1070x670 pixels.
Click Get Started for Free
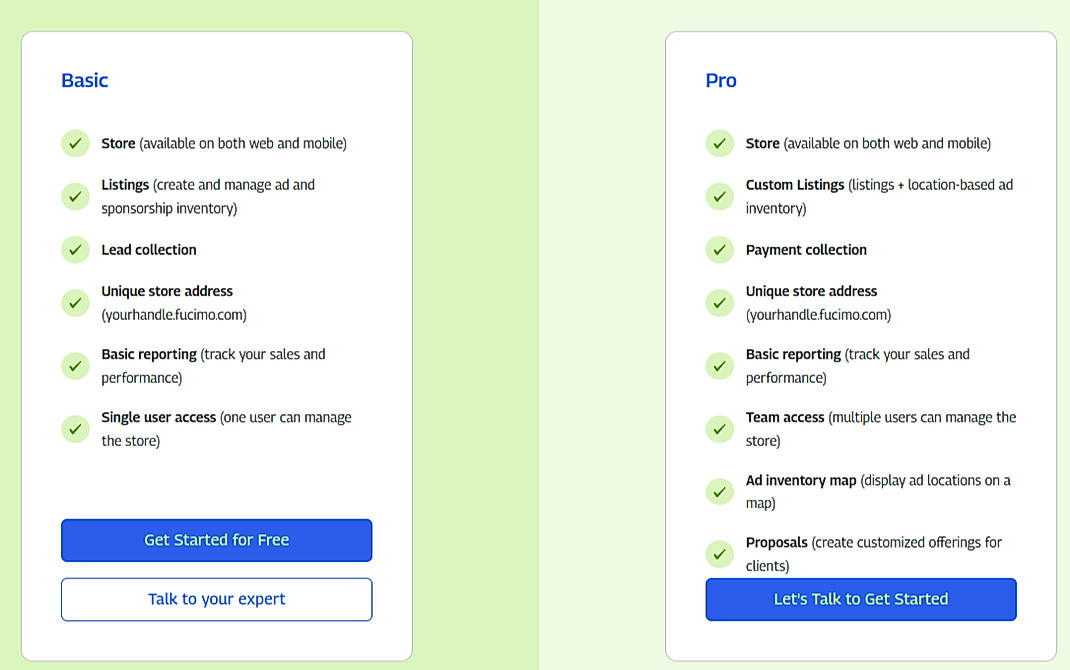[216, 540]
